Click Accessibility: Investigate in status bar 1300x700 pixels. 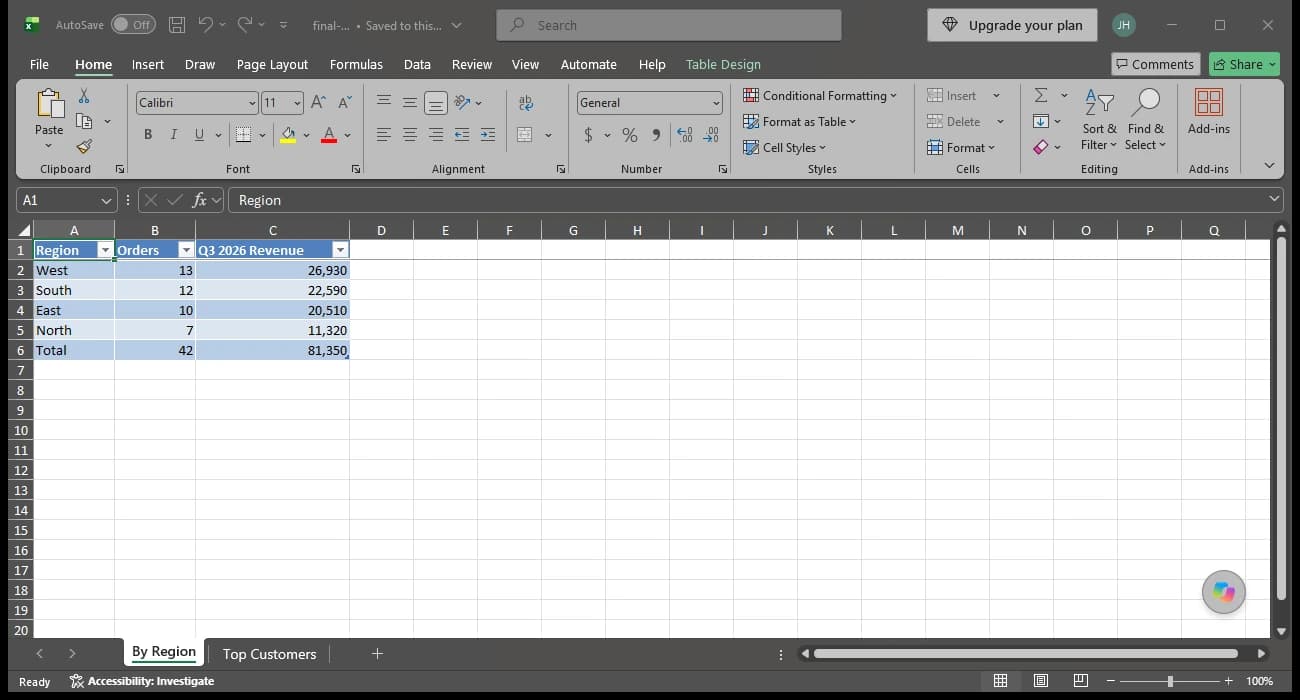(142, 681)
